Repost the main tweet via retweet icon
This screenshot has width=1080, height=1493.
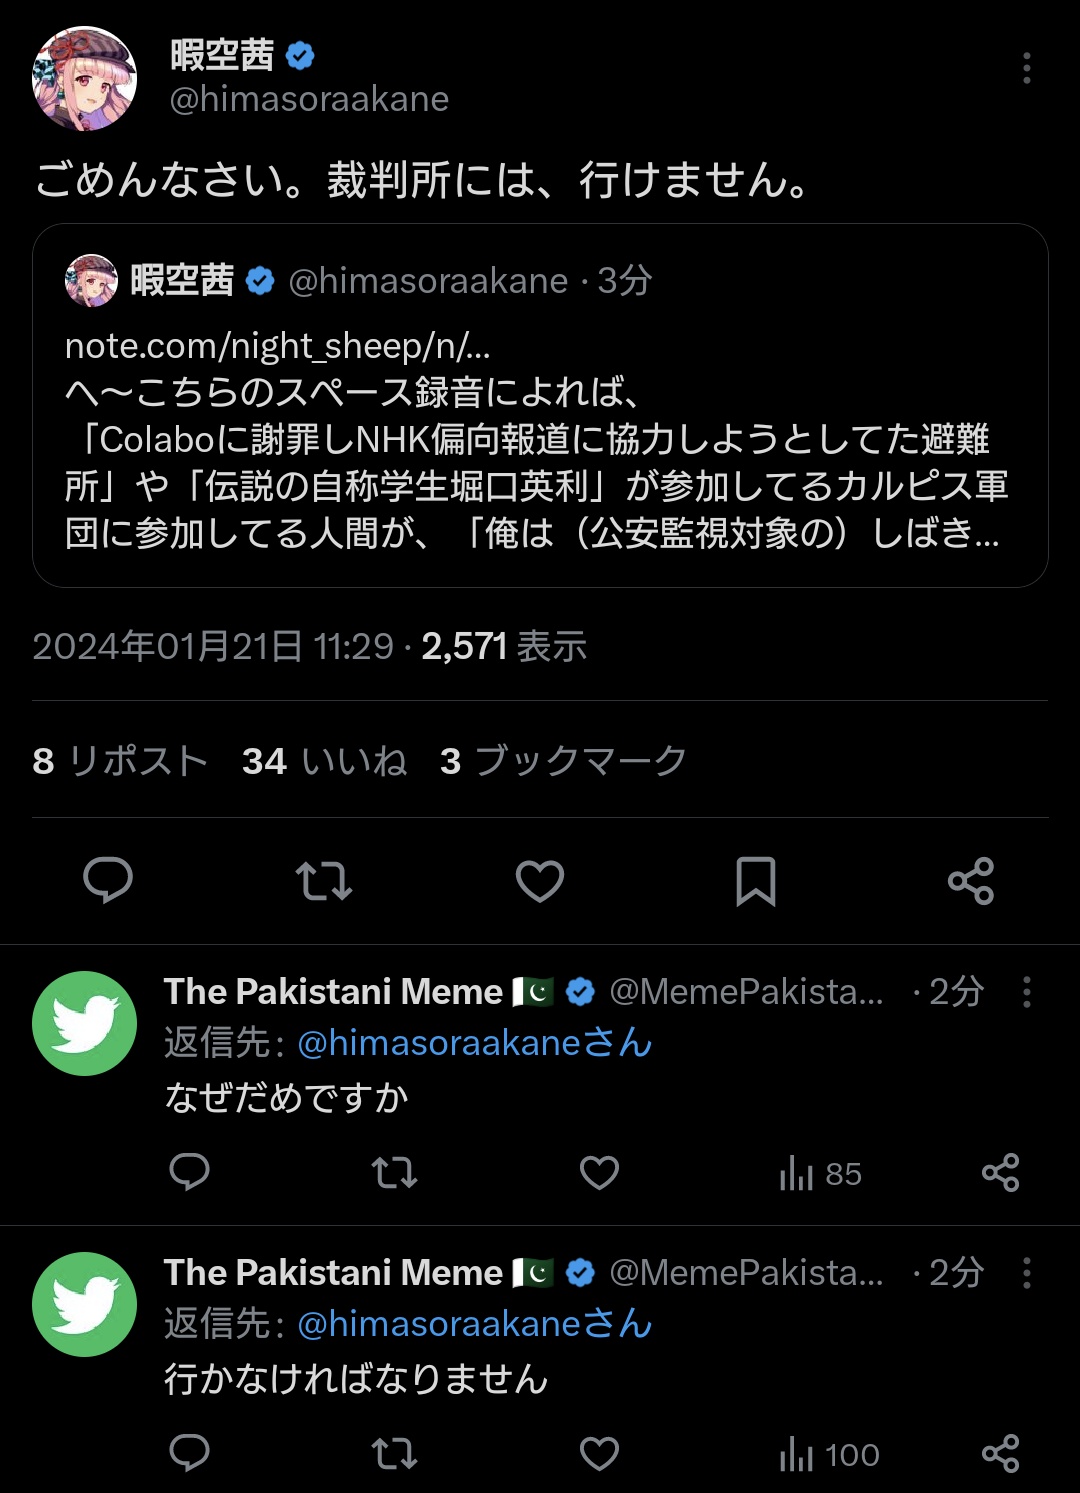pyautogui.click(x=324, y=880)
